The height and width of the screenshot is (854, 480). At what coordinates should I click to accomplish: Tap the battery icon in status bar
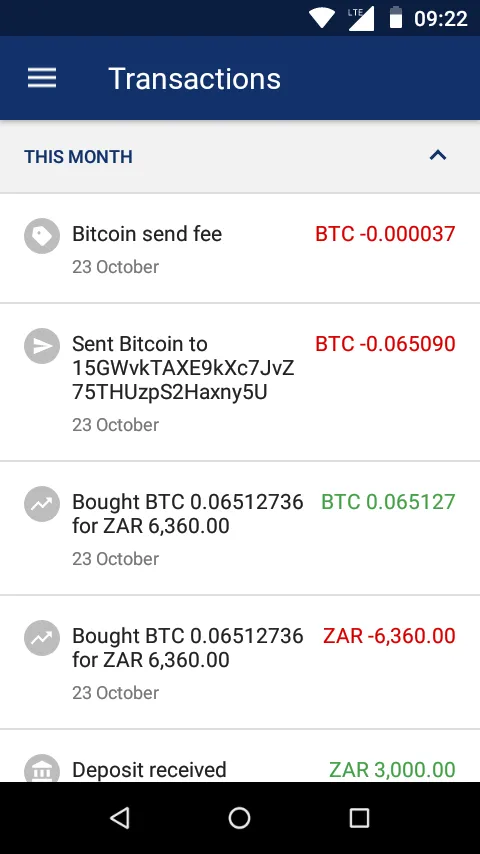coord(396,18)
